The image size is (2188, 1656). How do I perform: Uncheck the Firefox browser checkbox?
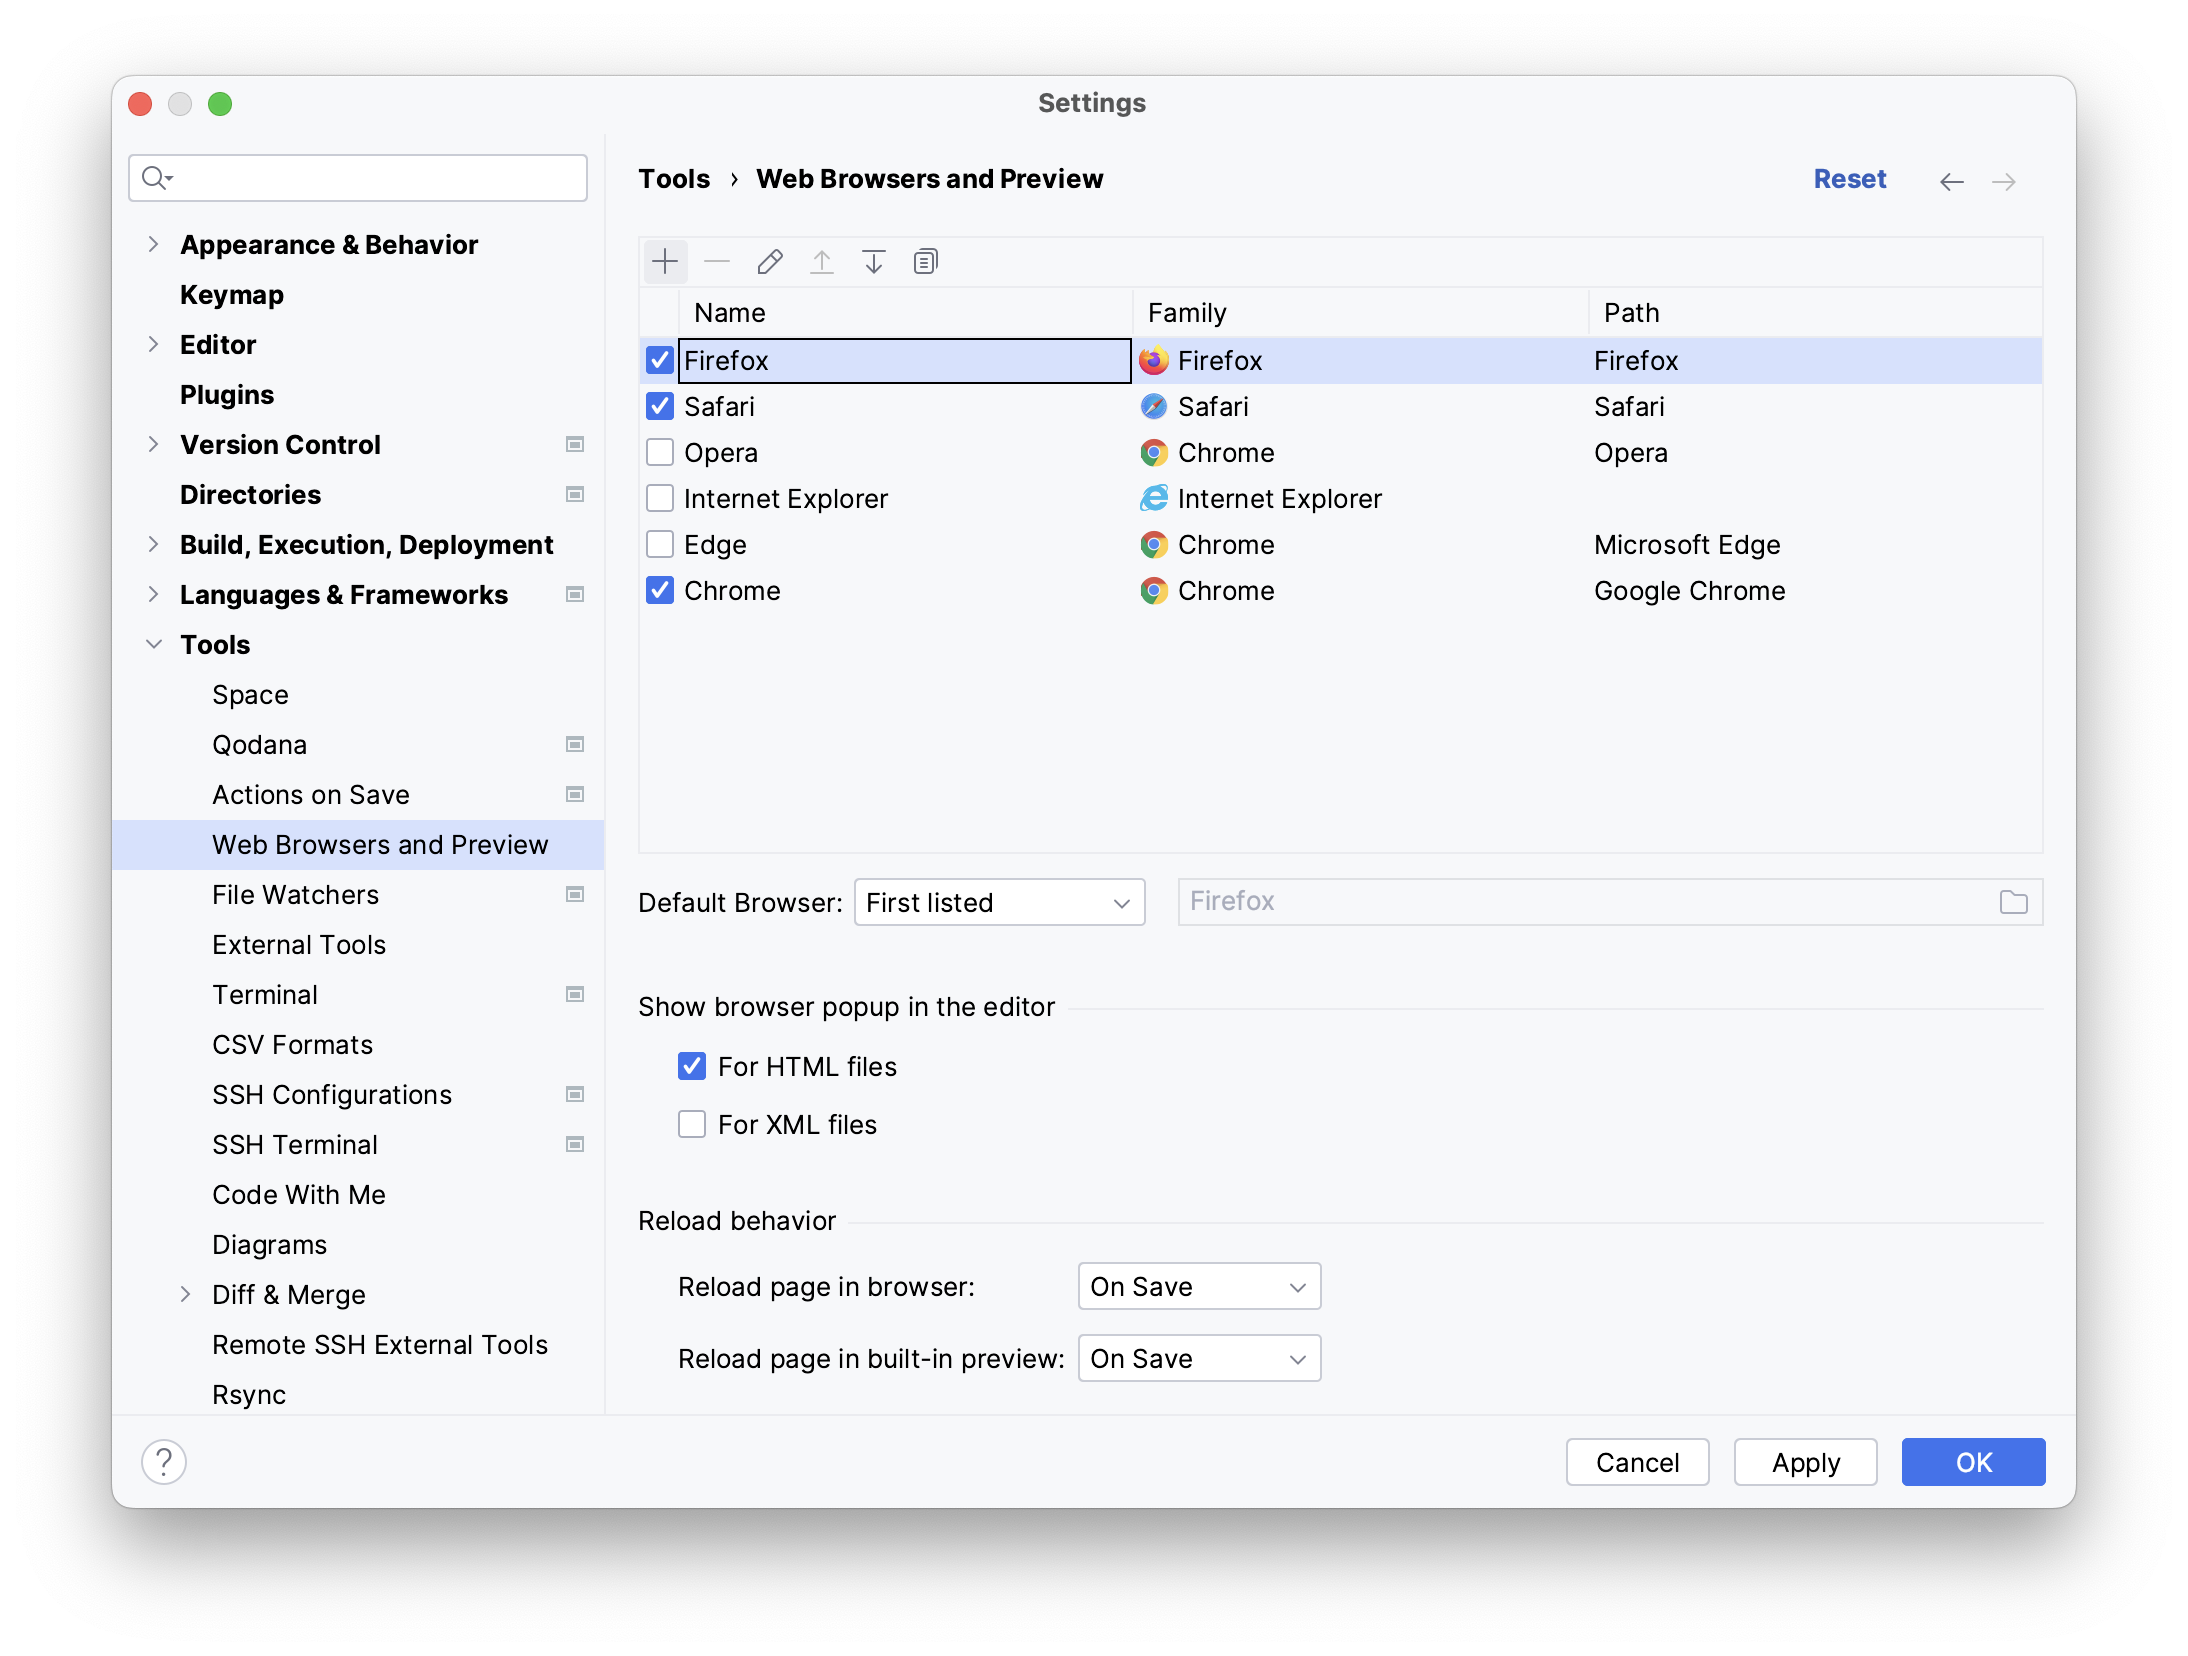pyautogui.click(x=660, y=360)
